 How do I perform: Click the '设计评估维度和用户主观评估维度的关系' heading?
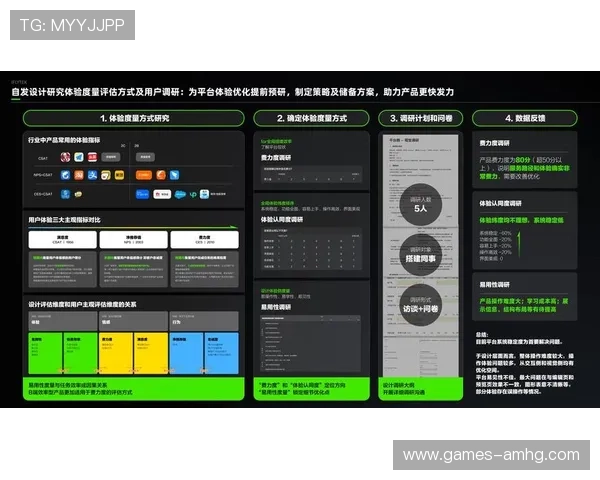pos(82,305)
